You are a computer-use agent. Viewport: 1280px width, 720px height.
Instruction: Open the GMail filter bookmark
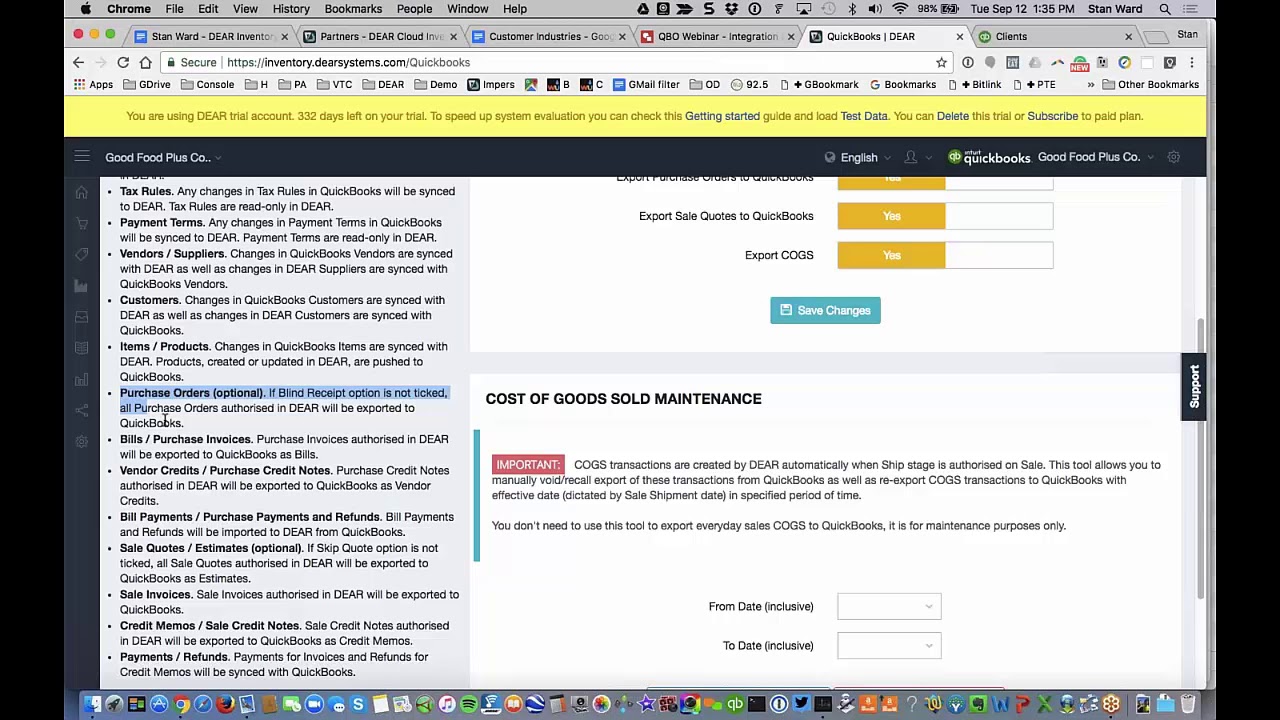tap(646, 85)
